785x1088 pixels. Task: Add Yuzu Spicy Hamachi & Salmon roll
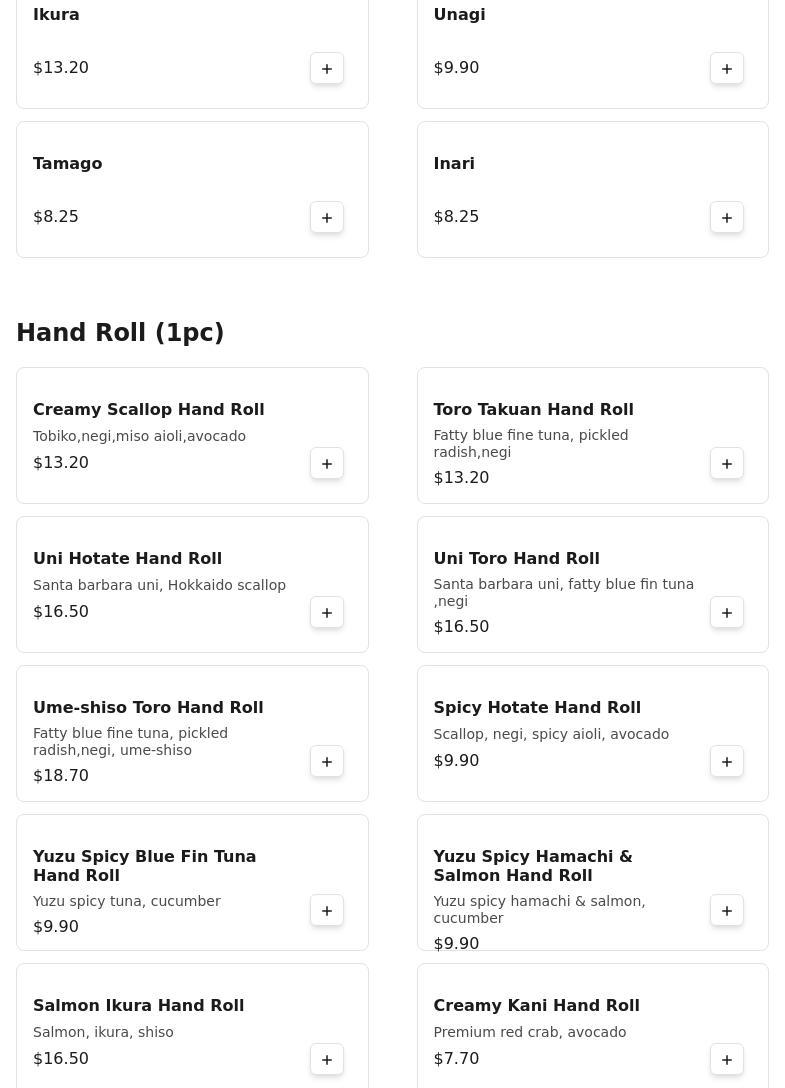click(x=727, y=910)
